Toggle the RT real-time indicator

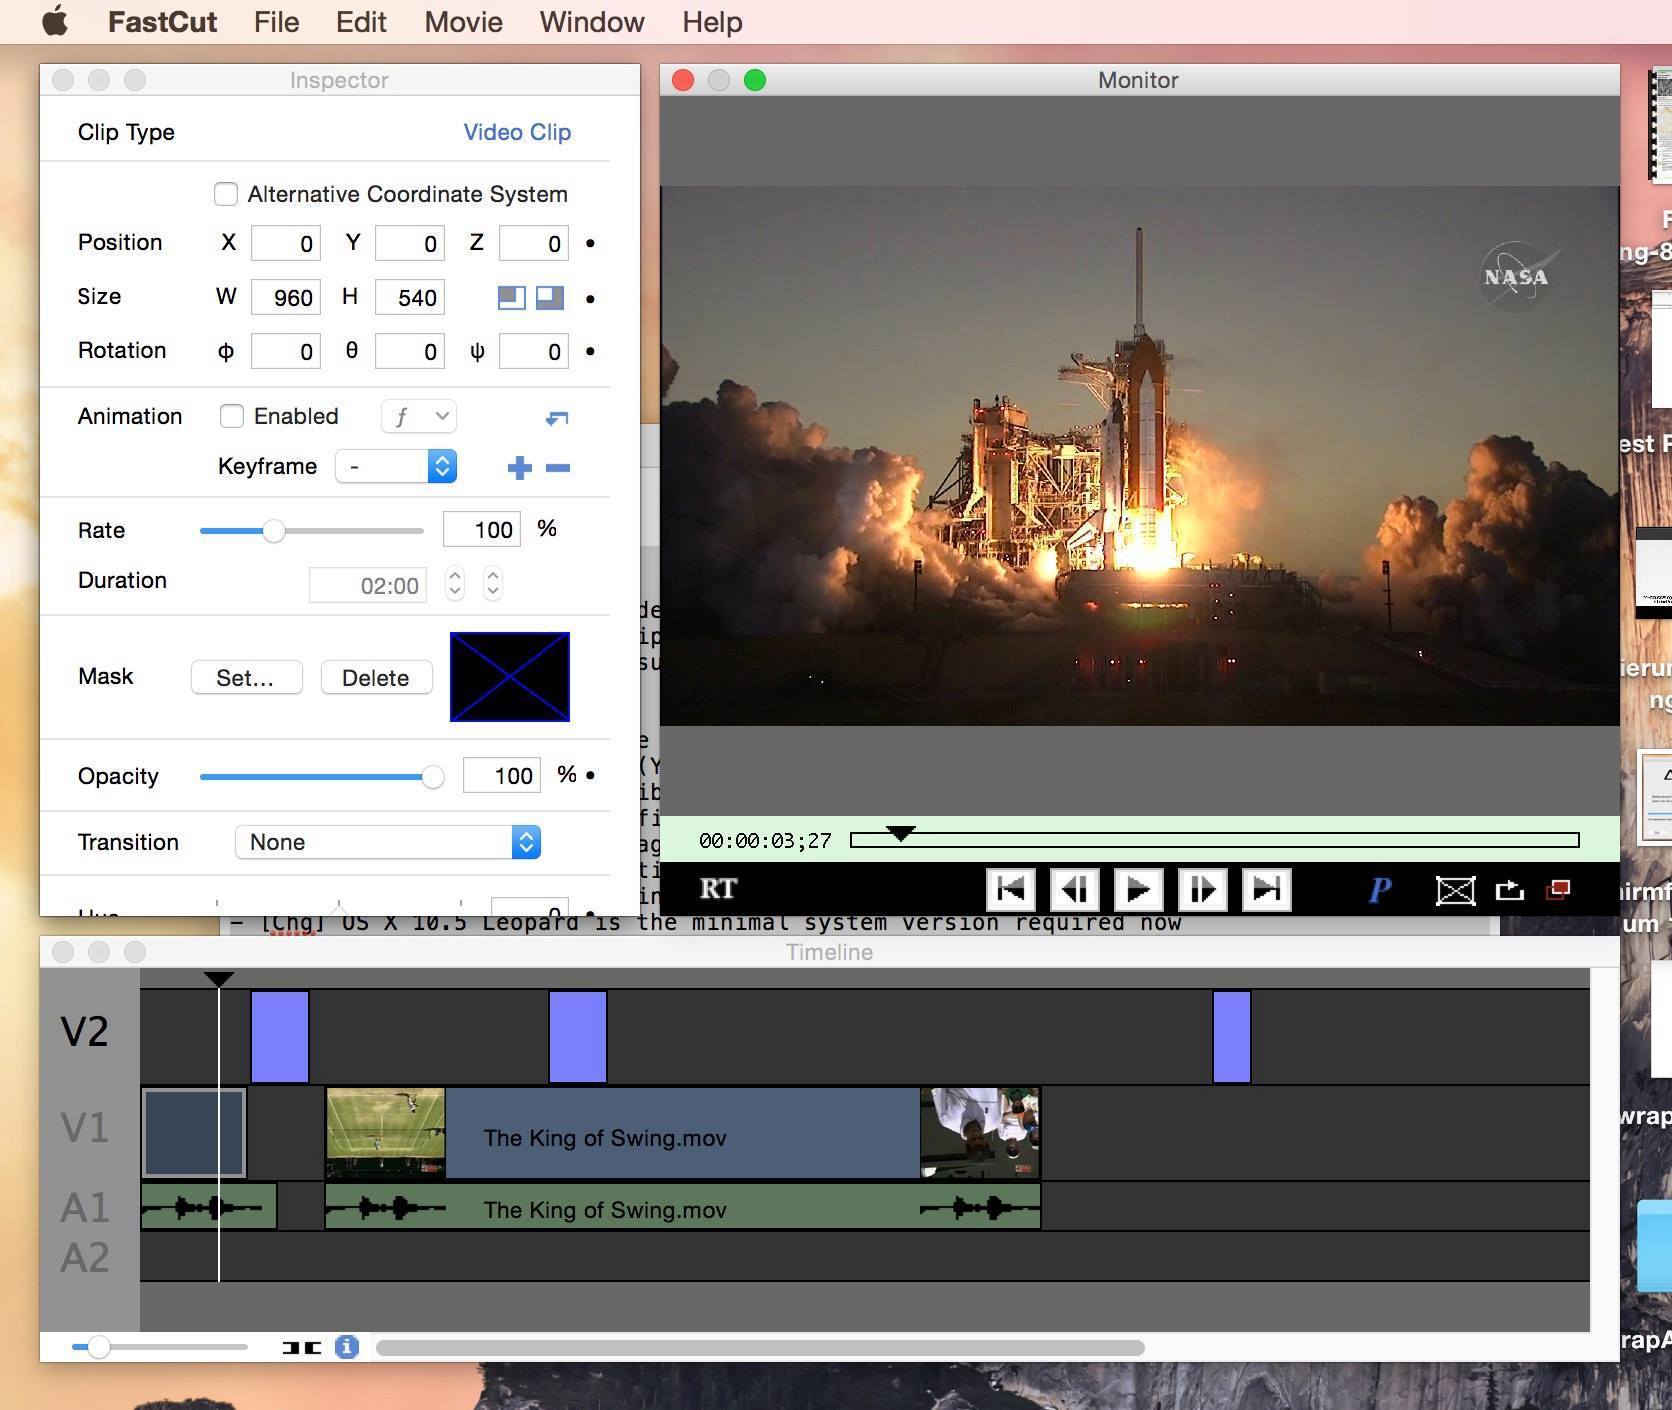point(718,889)
